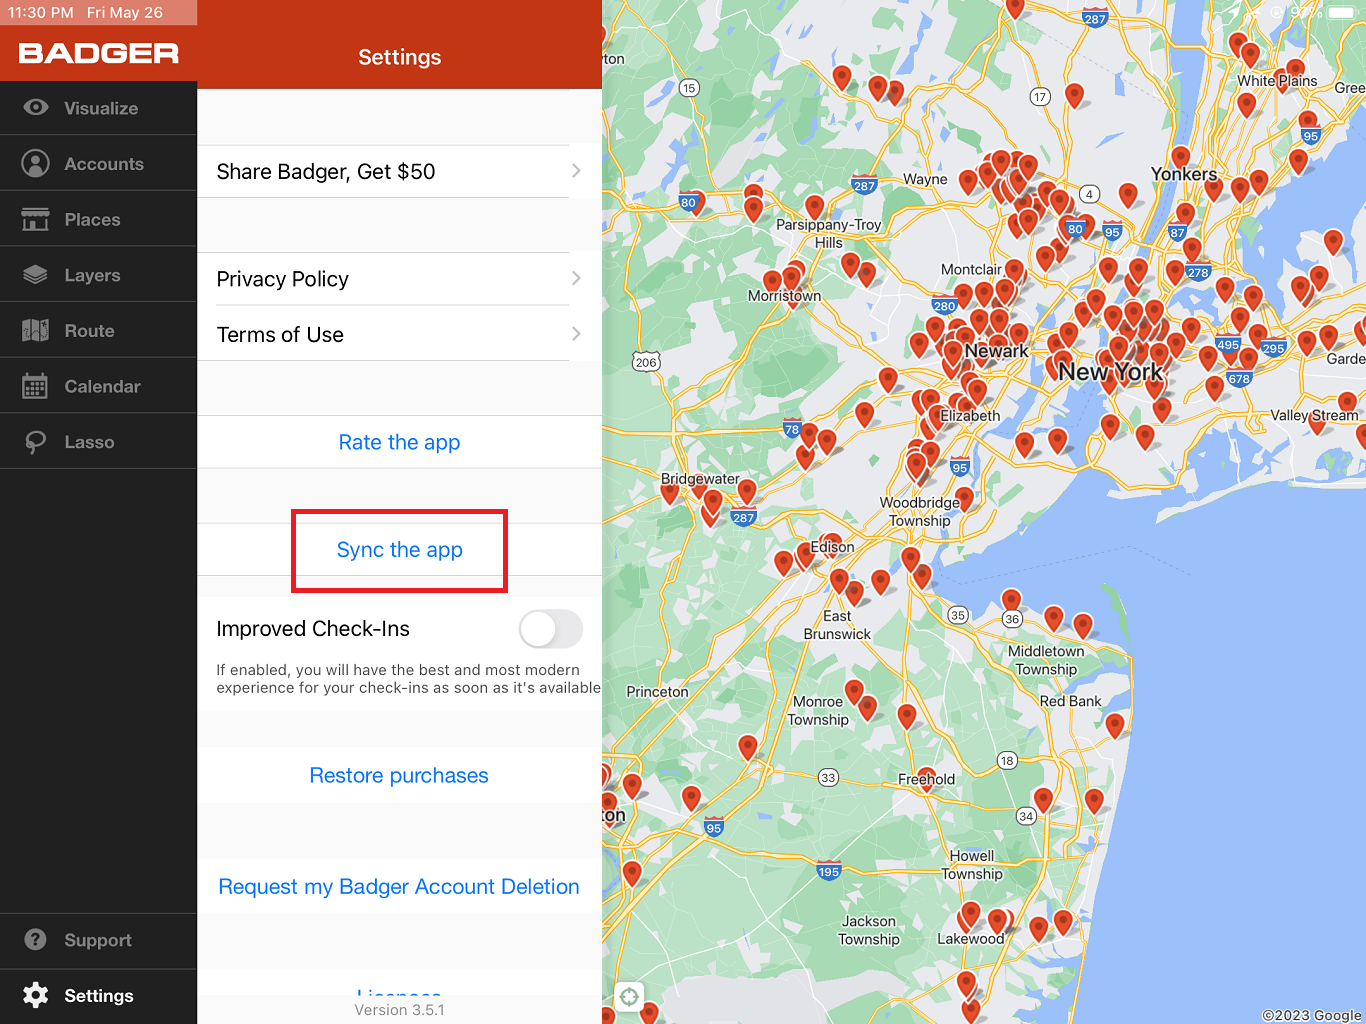Click Sync the app
This screenshot has height=1024, width=1366.
(399, 550)
